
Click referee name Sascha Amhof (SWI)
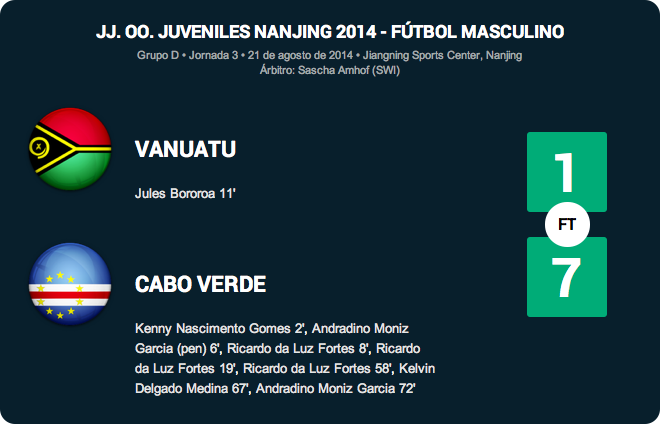click(349, 70)
